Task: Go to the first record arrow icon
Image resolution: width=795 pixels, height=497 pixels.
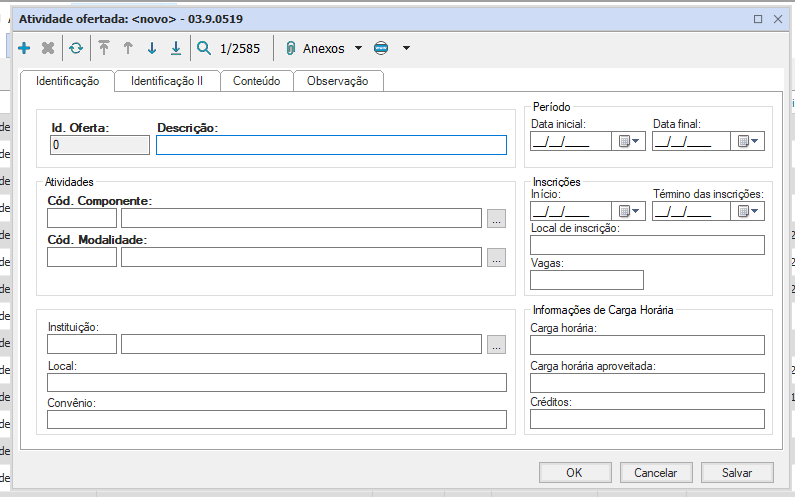Action: (104, 48)
